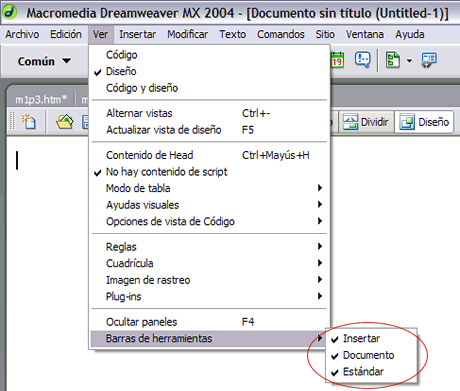Switch to Dividir split view
This screenshot has width=460, height=391.
(x=366, y=122)
